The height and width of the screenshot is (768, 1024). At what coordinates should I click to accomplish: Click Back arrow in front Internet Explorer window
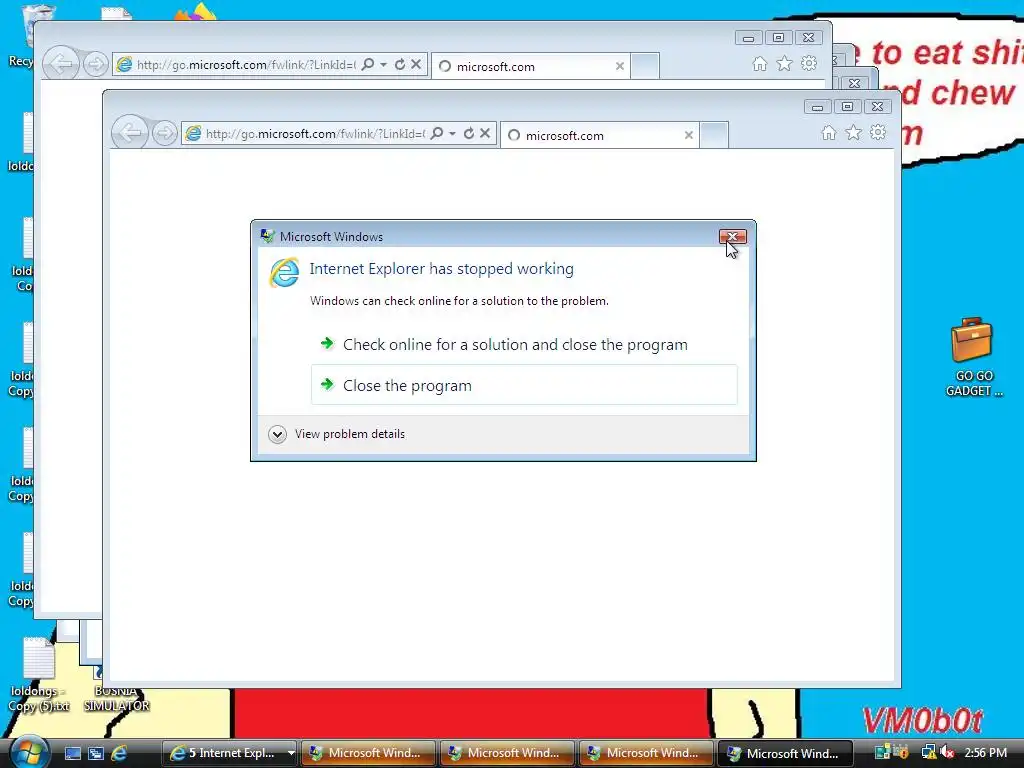coord(130,133)
